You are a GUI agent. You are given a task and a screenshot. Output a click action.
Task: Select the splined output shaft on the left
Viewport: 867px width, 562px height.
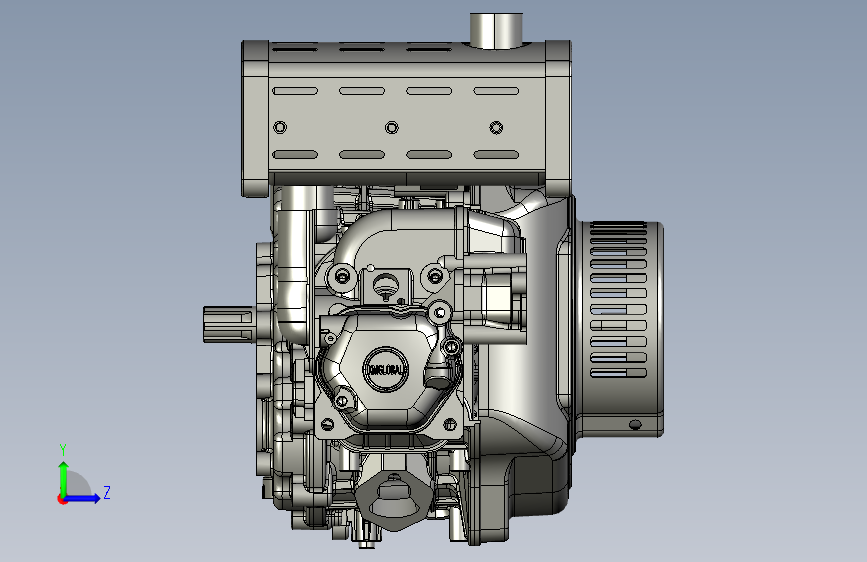[228, 324]
